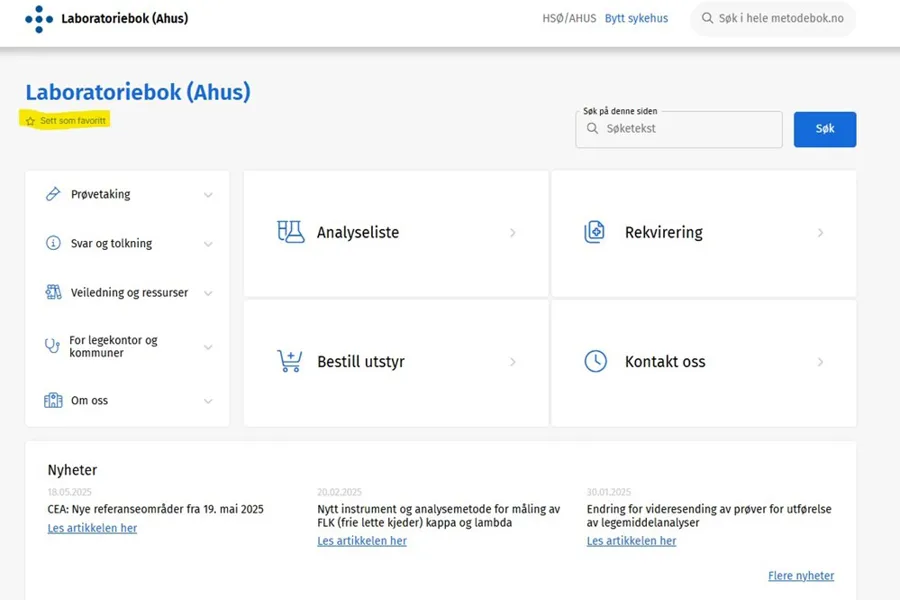Expand Veiledning og ressurser chevron

tap(208, 293)
